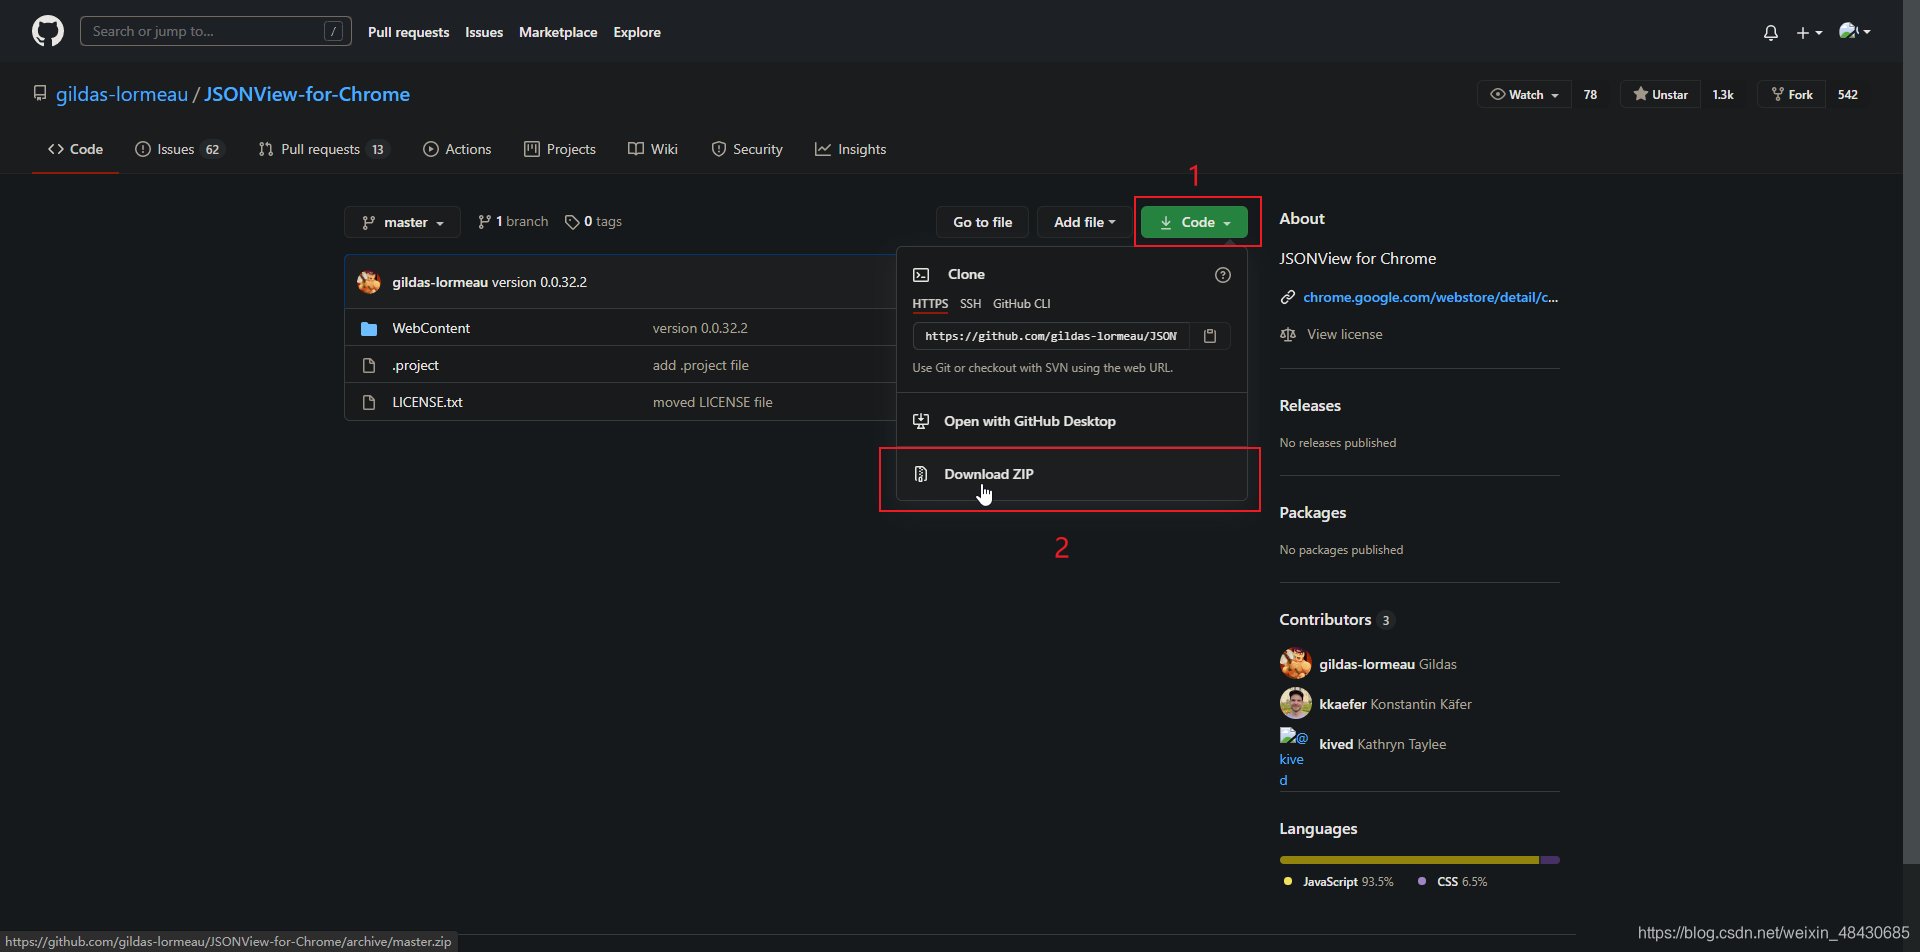Open the Contributors heading link
Screen dimensions: 1920x952
pos(1337,620)
